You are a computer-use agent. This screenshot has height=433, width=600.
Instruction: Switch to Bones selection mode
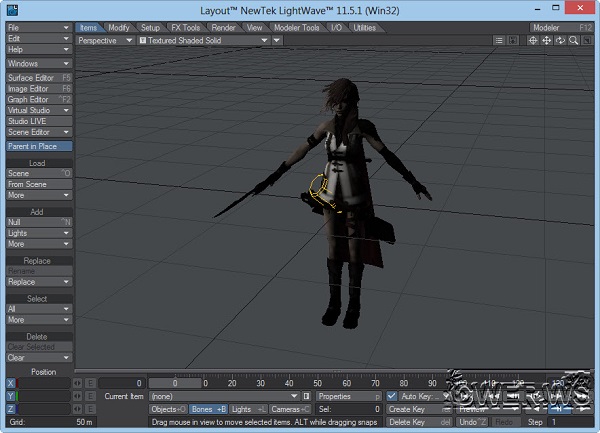point(209,409)
